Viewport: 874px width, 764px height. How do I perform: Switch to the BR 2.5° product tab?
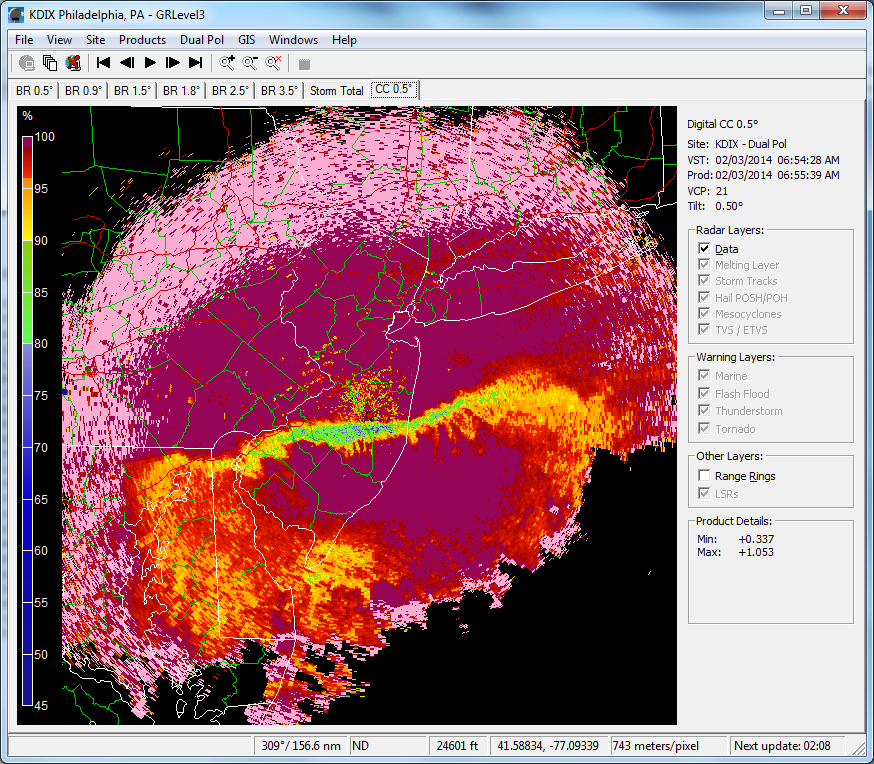pyautogui.click(x=230, y=90)
